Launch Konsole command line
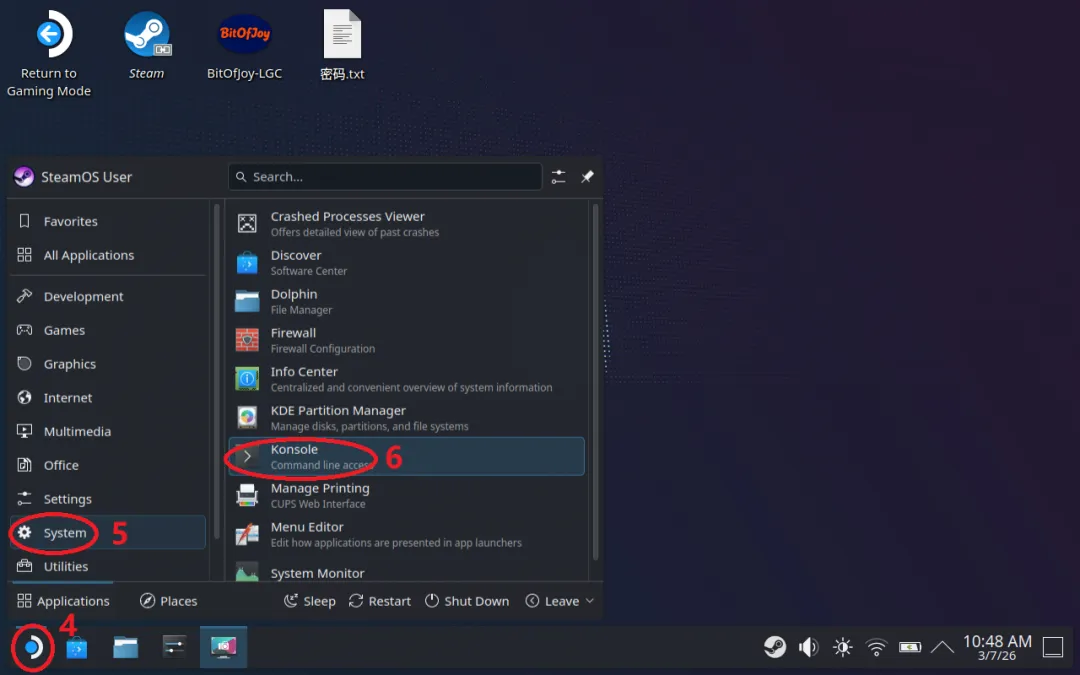Screen dimensions: 1080x675 pyautogui.click(x=406, y=456)
